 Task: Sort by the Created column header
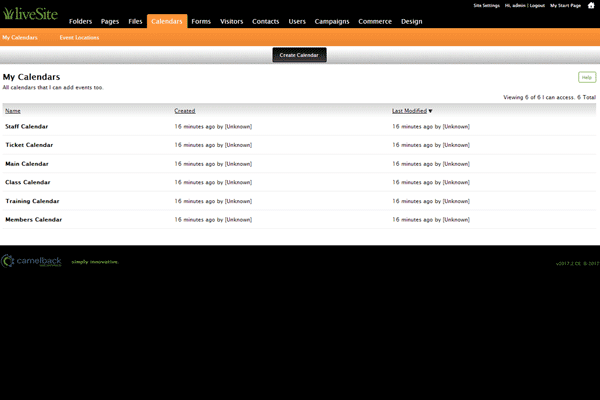click(x=184, y=111)
